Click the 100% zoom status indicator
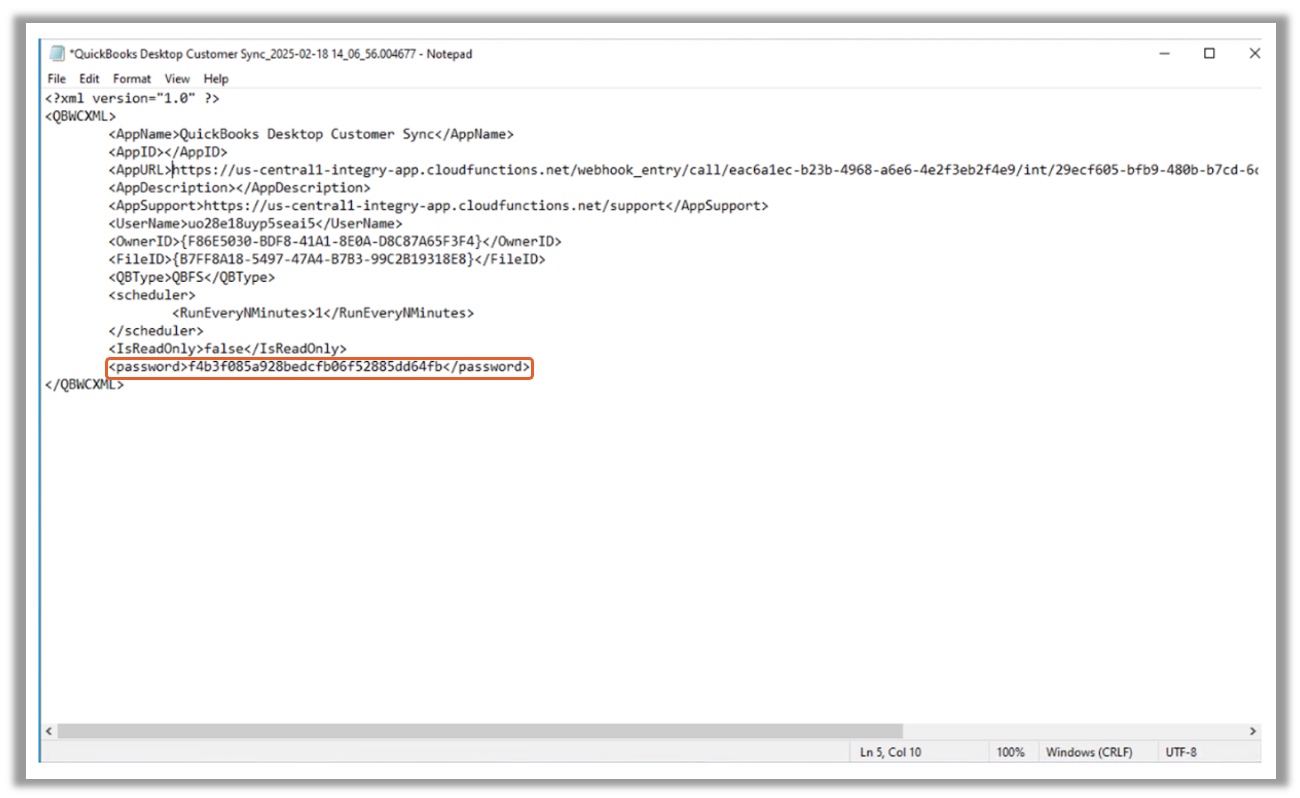 (x=1010, y=752)
